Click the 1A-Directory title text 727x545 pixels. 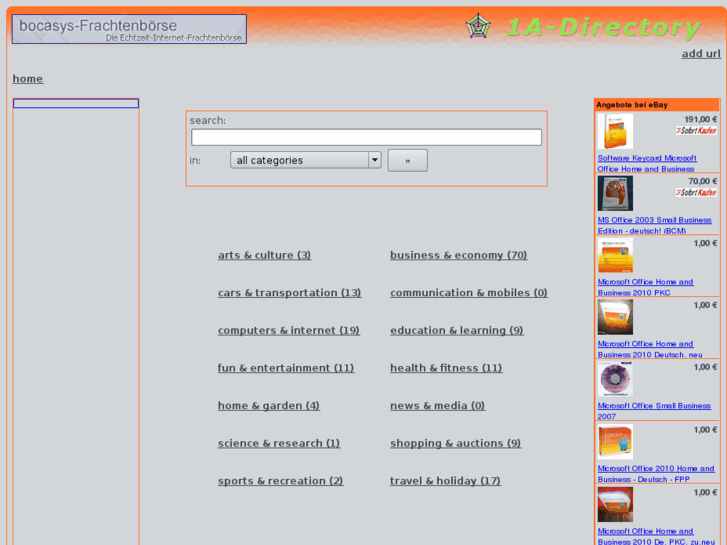[604, 27]
